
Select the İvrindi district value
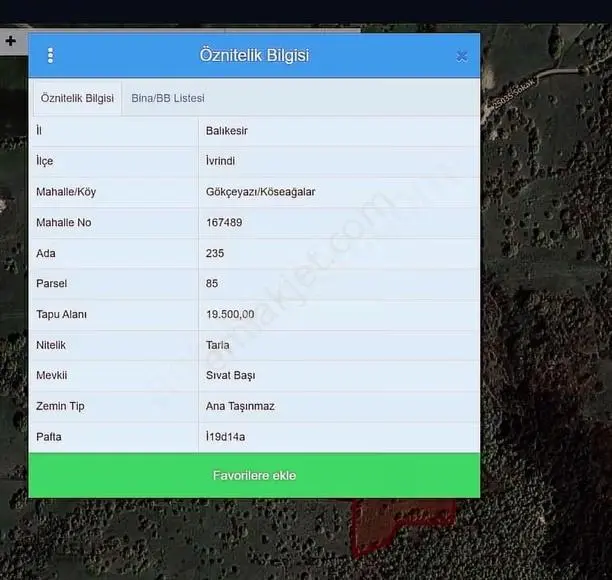click(x=220, y=161)
